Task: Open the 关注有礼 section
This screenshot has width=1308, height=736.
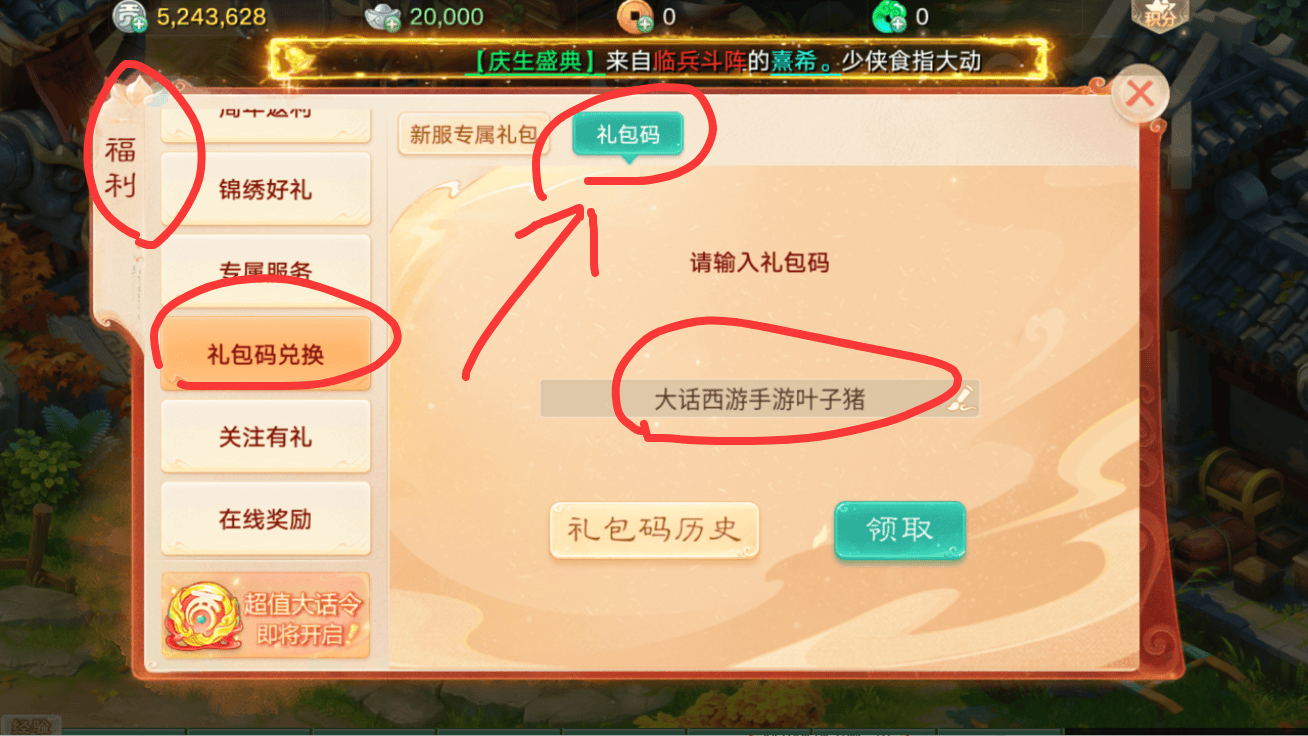Action: click(266, 437)
